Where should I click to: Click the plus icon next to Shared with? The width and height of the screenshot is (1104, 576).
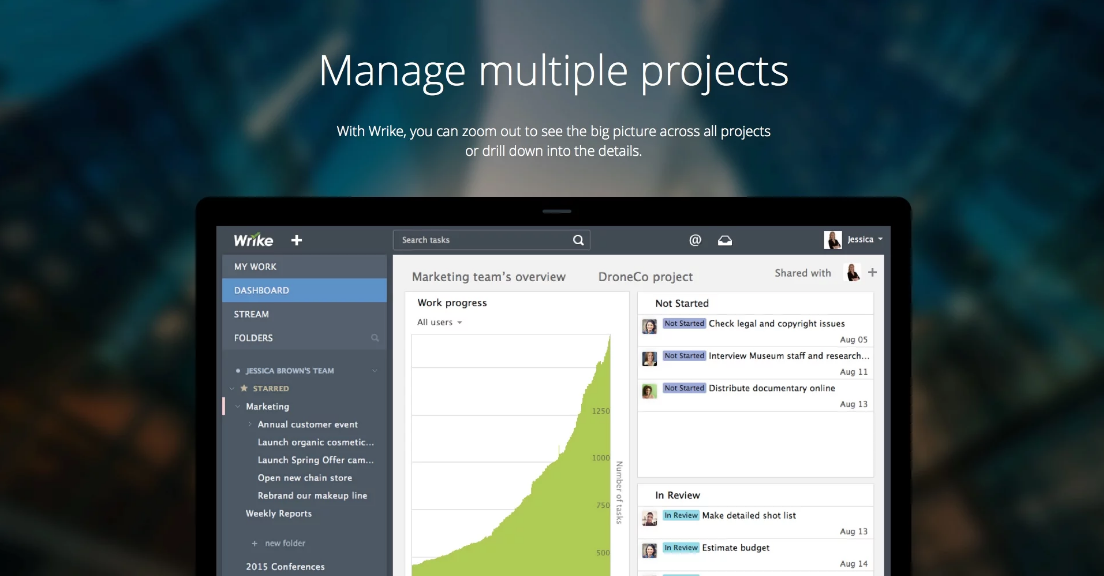tap(872, 272)
